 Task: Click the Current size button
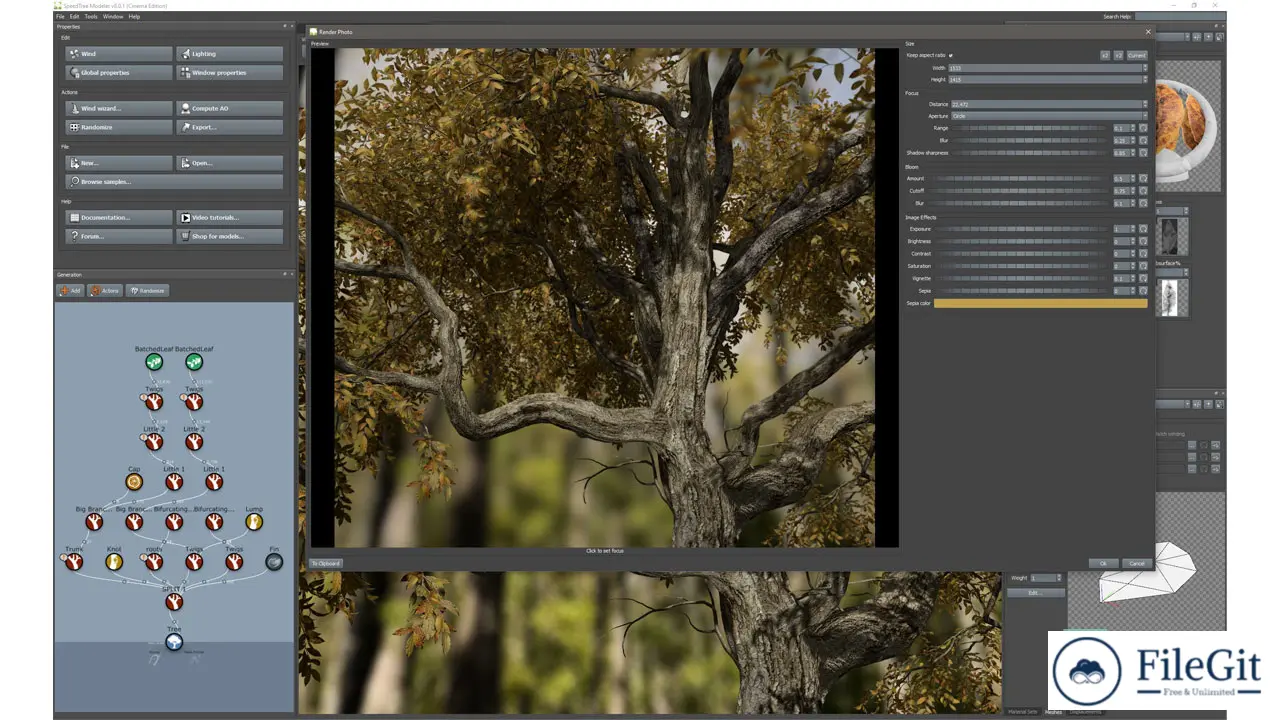(x=1137, y=55)
